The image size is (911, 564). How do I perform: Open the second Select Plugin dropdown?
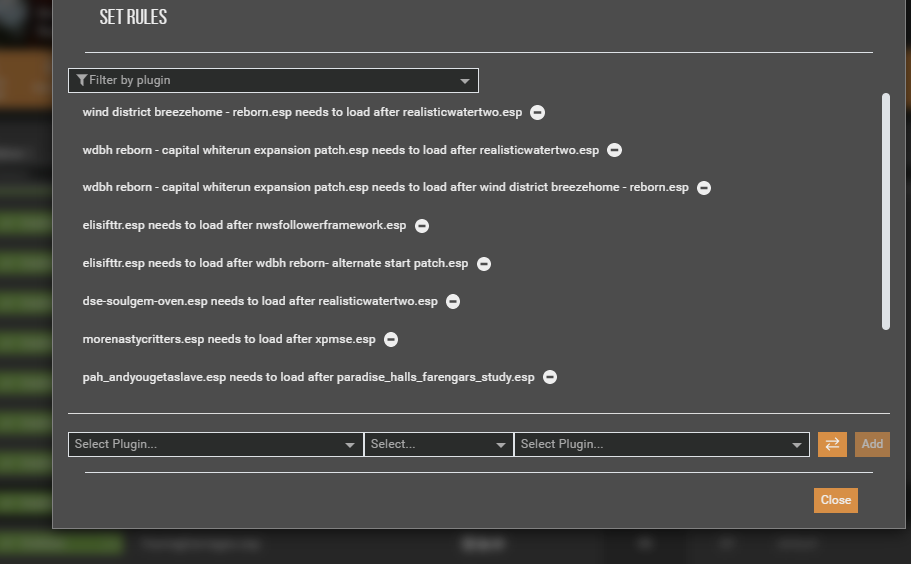662,444
